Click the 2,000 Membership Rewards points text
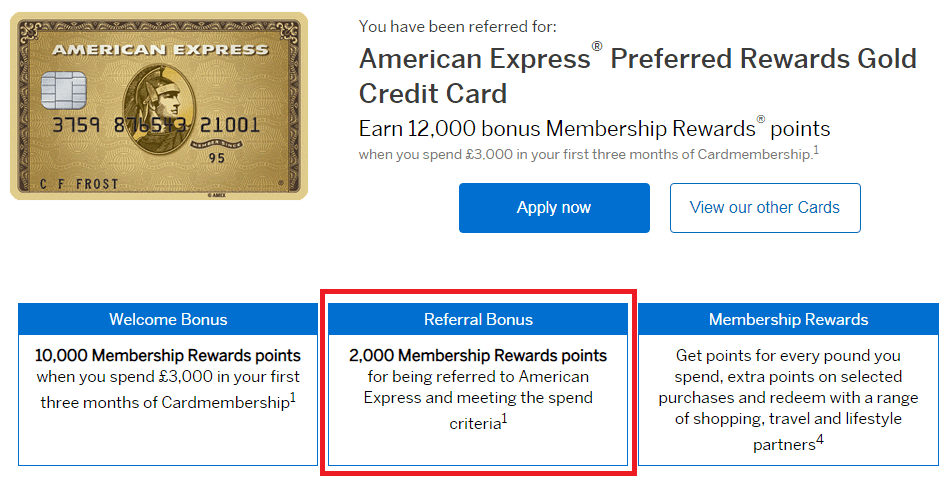The height and width of the screenshot is (489, 952). tap(478, 355)
